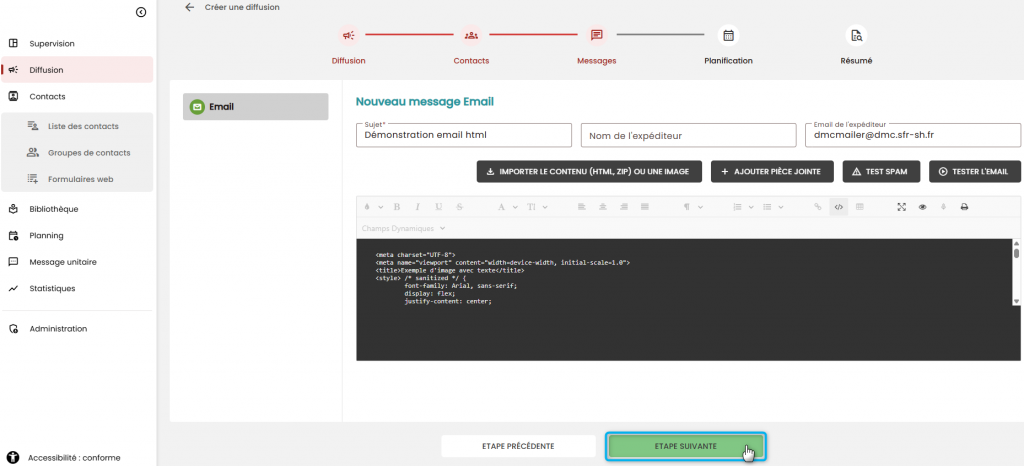Click the Résumé step icon
Viewport: 1024px width, 466px height.
pos(856,35)
